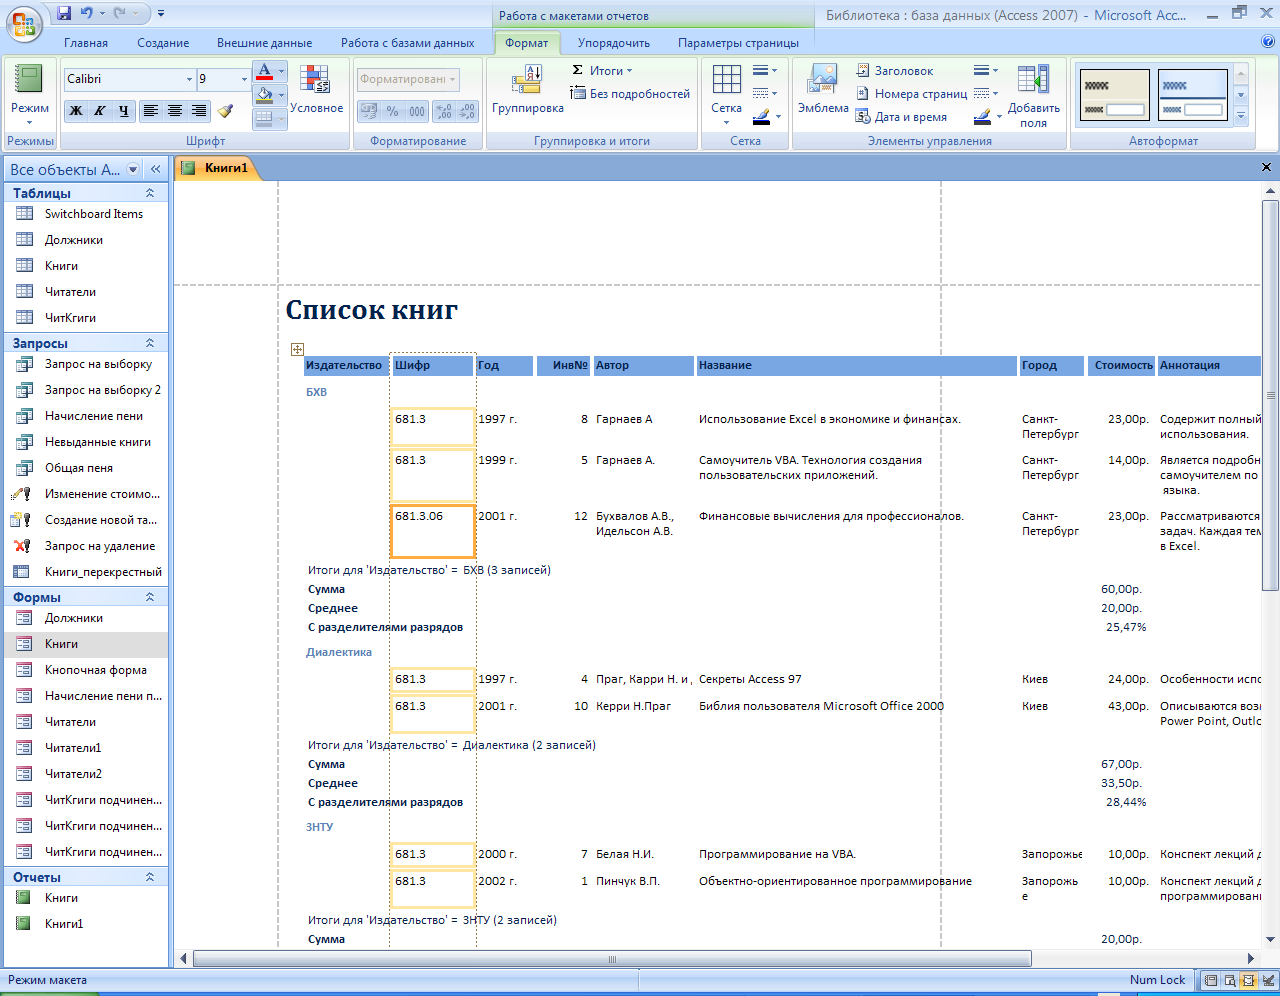The image size is (1280, 996).
Task: Insert Номера страниц page numbers
Action: (911, 94)
